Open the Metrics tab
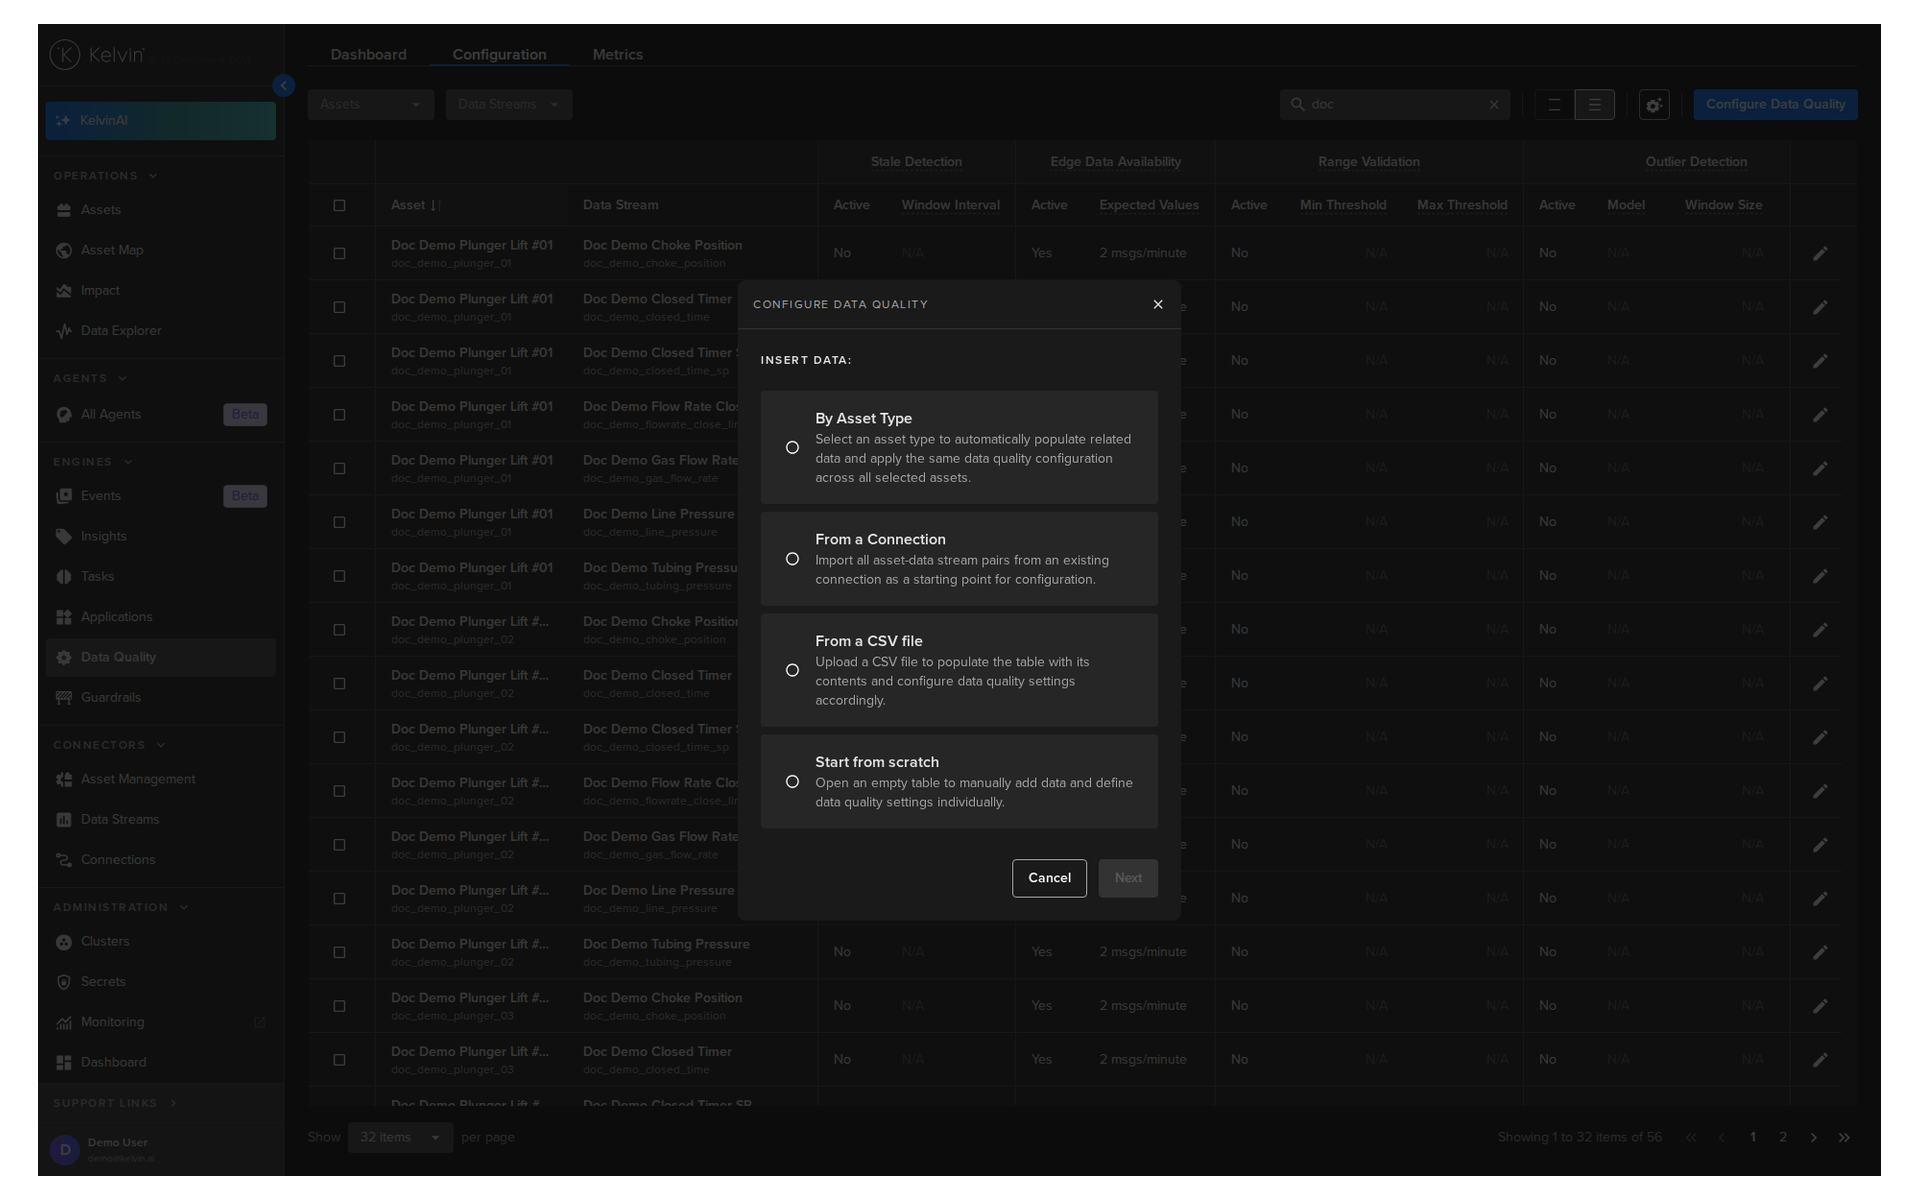 point(617,54)
